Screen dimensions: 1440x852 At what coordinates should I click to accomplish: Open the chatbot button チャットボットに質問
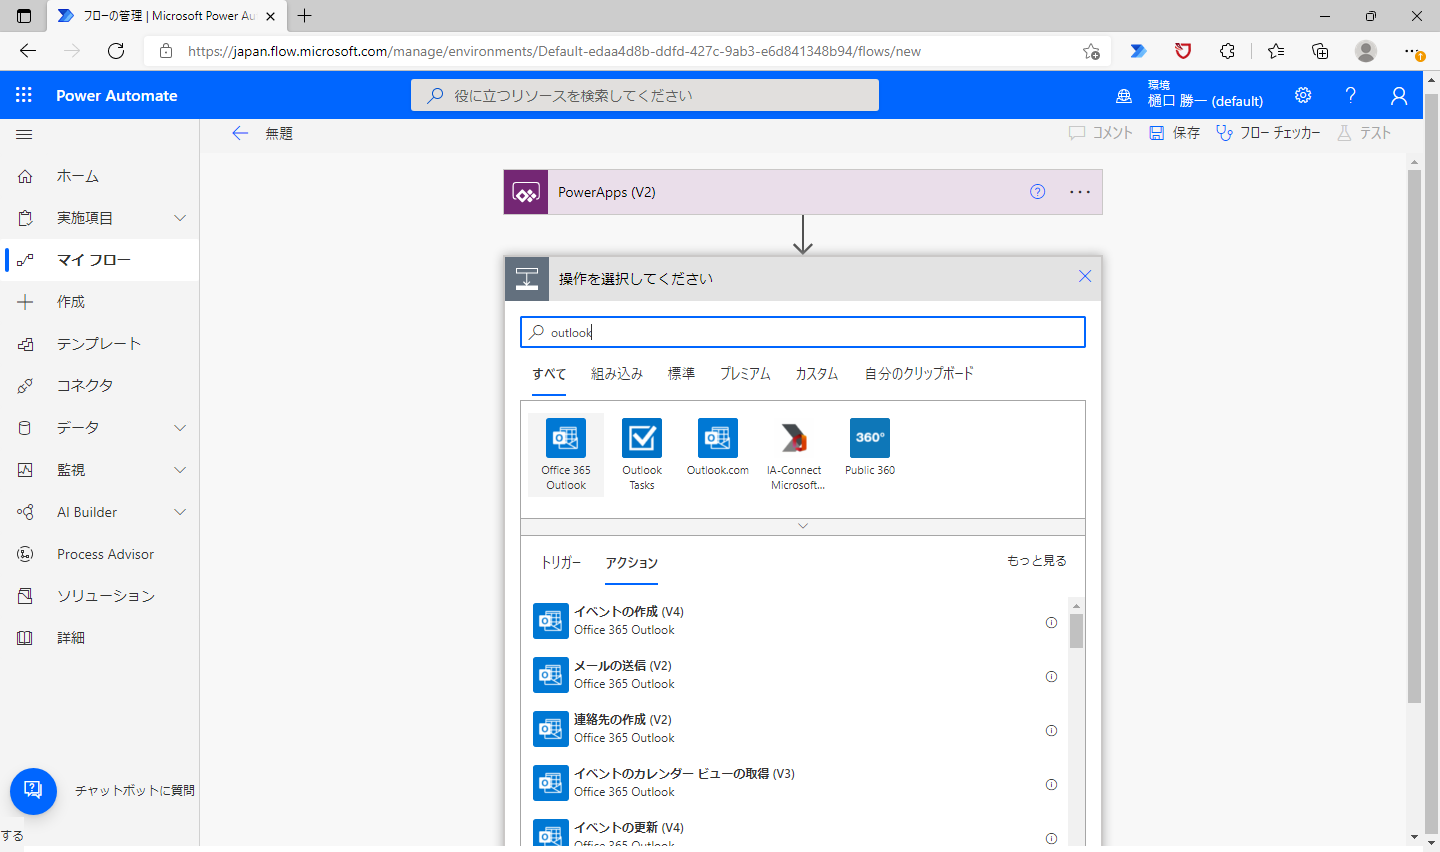pyautogui.click(x=33, y=791)
